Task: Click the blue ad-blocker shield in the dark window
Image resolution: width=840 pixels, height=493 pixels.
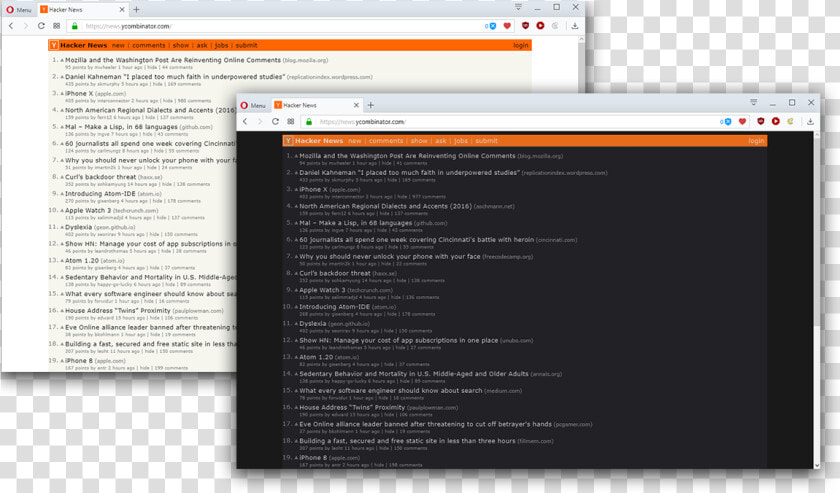Action: pos(726,122)
